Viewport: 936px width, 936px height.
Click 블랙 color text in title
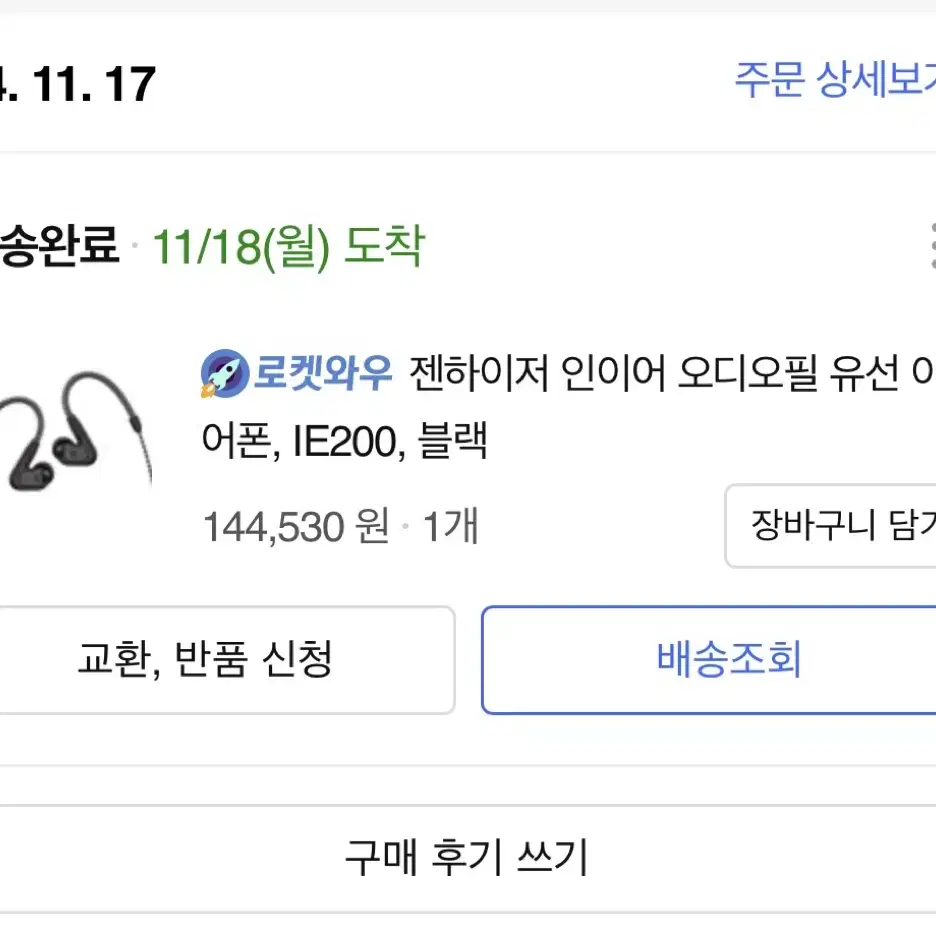[x=454, y=441]
